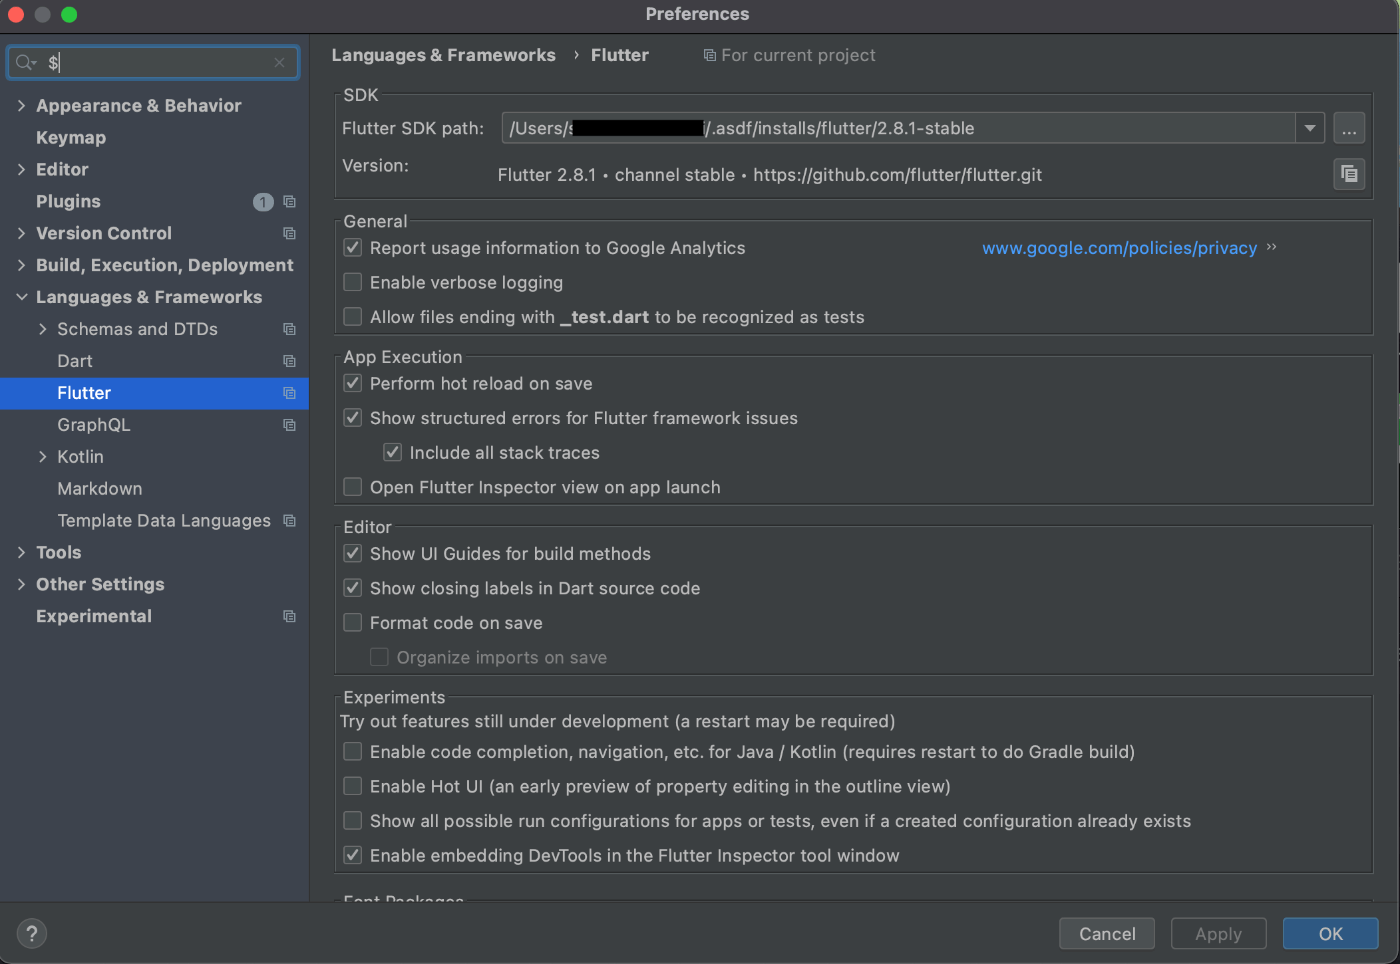Click into the settings search field
This screenshot has width=1400, height=964.
(153, 63)
